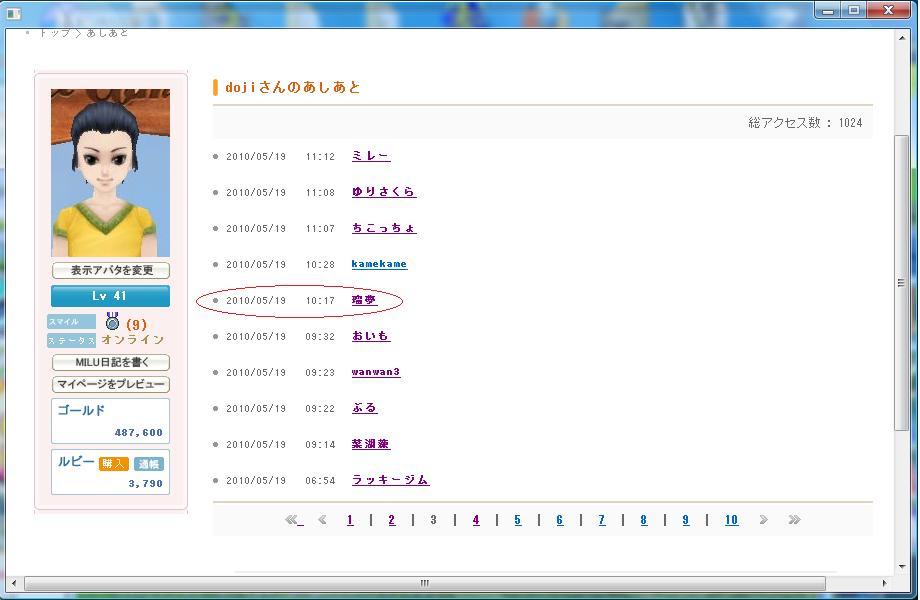920x600 pixels.
Task: Click the doji avatar image
Action: pyautogui.click(x=110, y=173)
